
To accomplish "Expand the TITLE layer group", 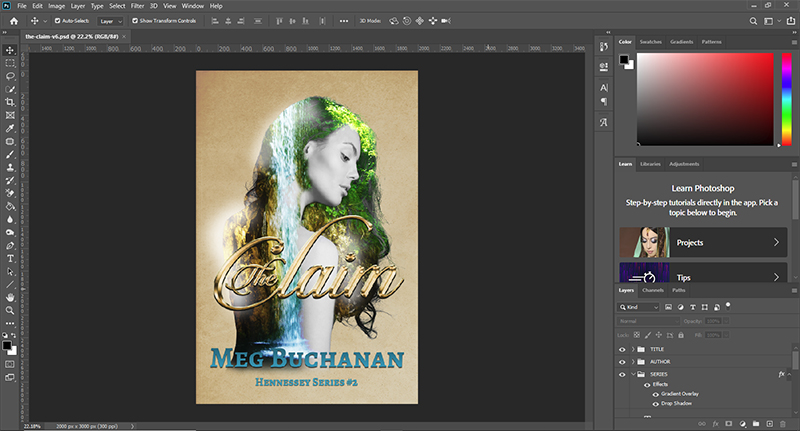I will point(633,349).
